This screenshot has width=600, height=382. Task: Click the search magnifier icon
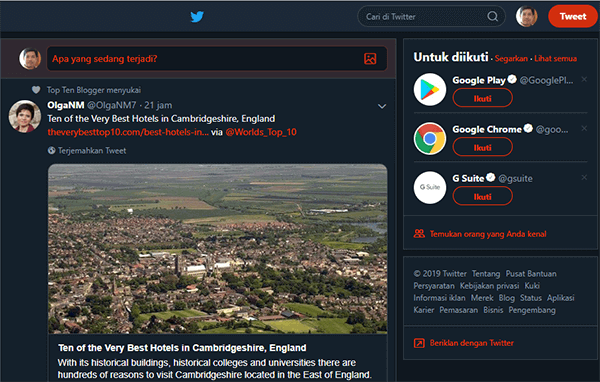[492, 16]
